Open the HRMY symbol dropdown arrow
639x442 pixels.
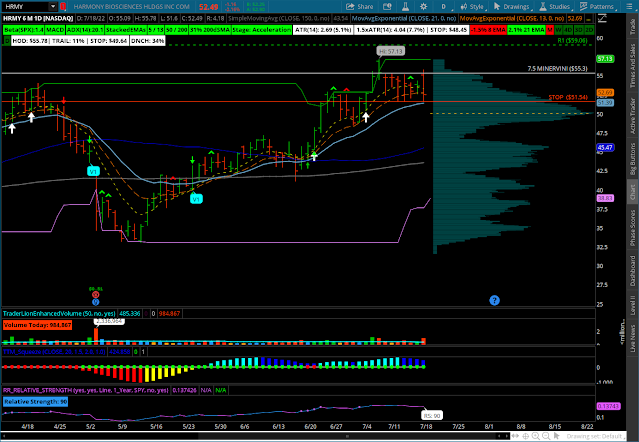[53, 7]
